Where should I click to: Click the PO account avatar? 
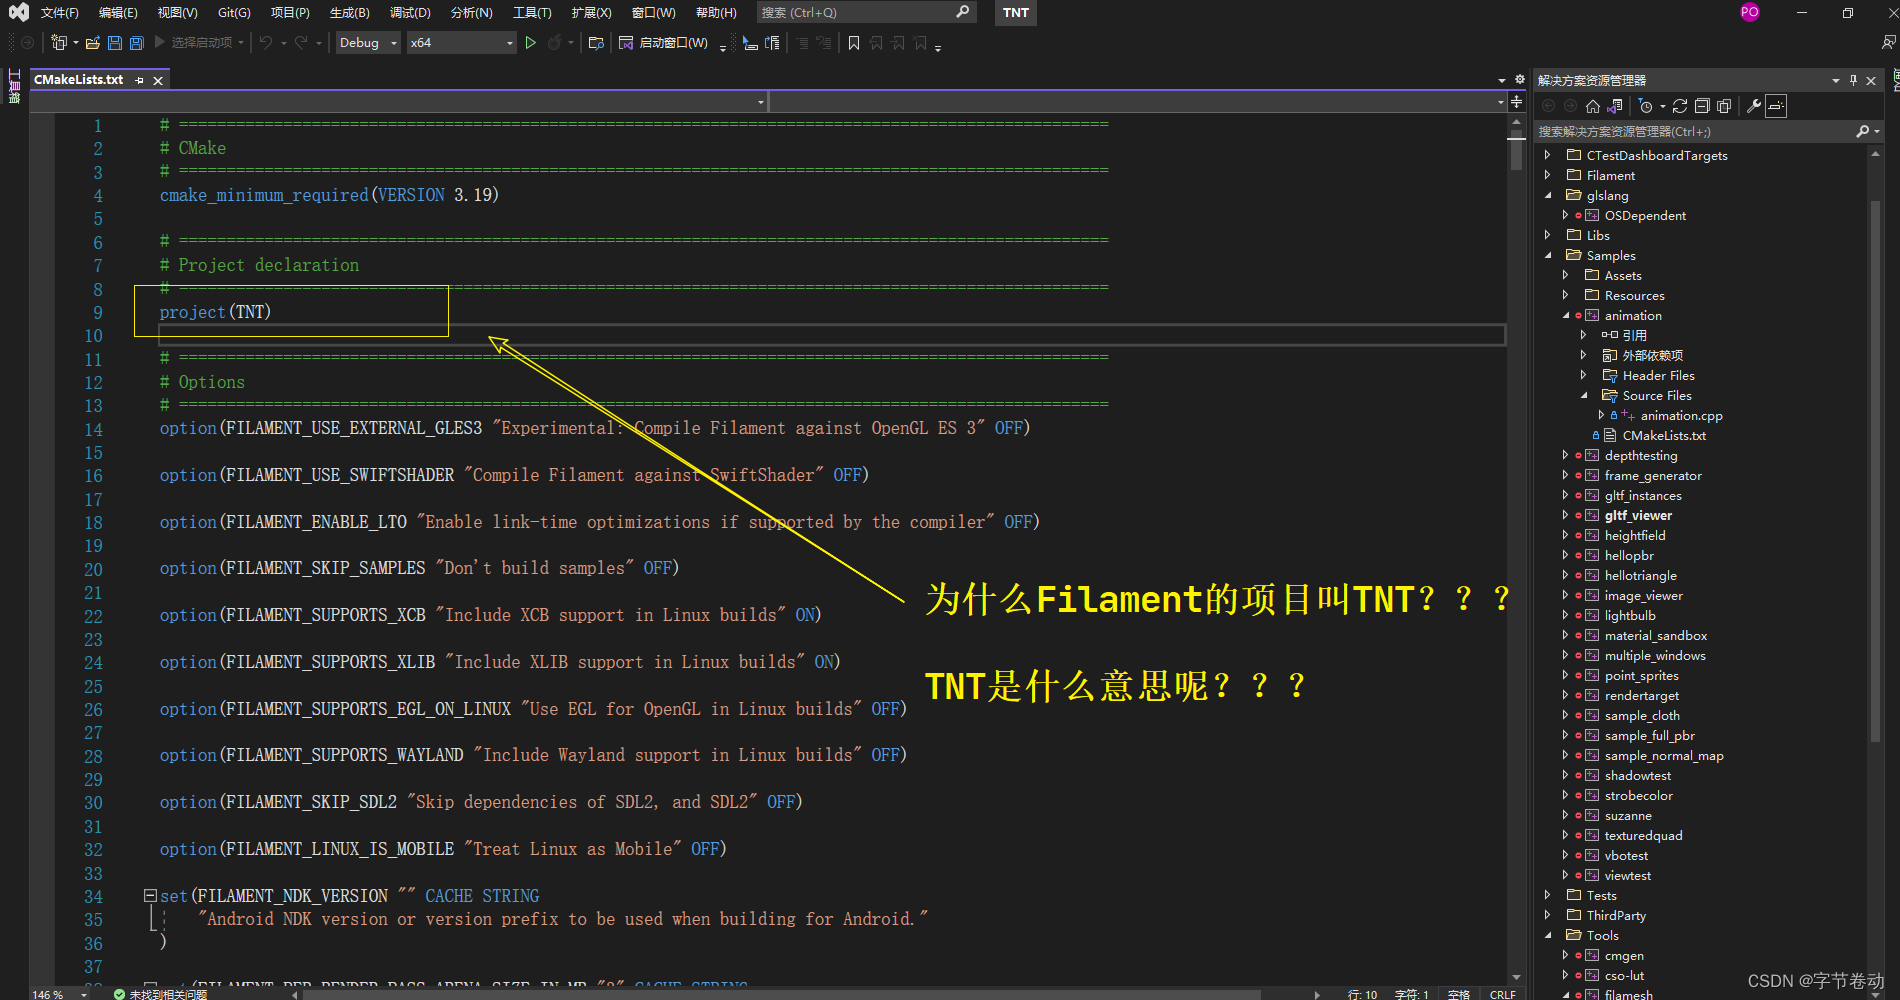1749,12
